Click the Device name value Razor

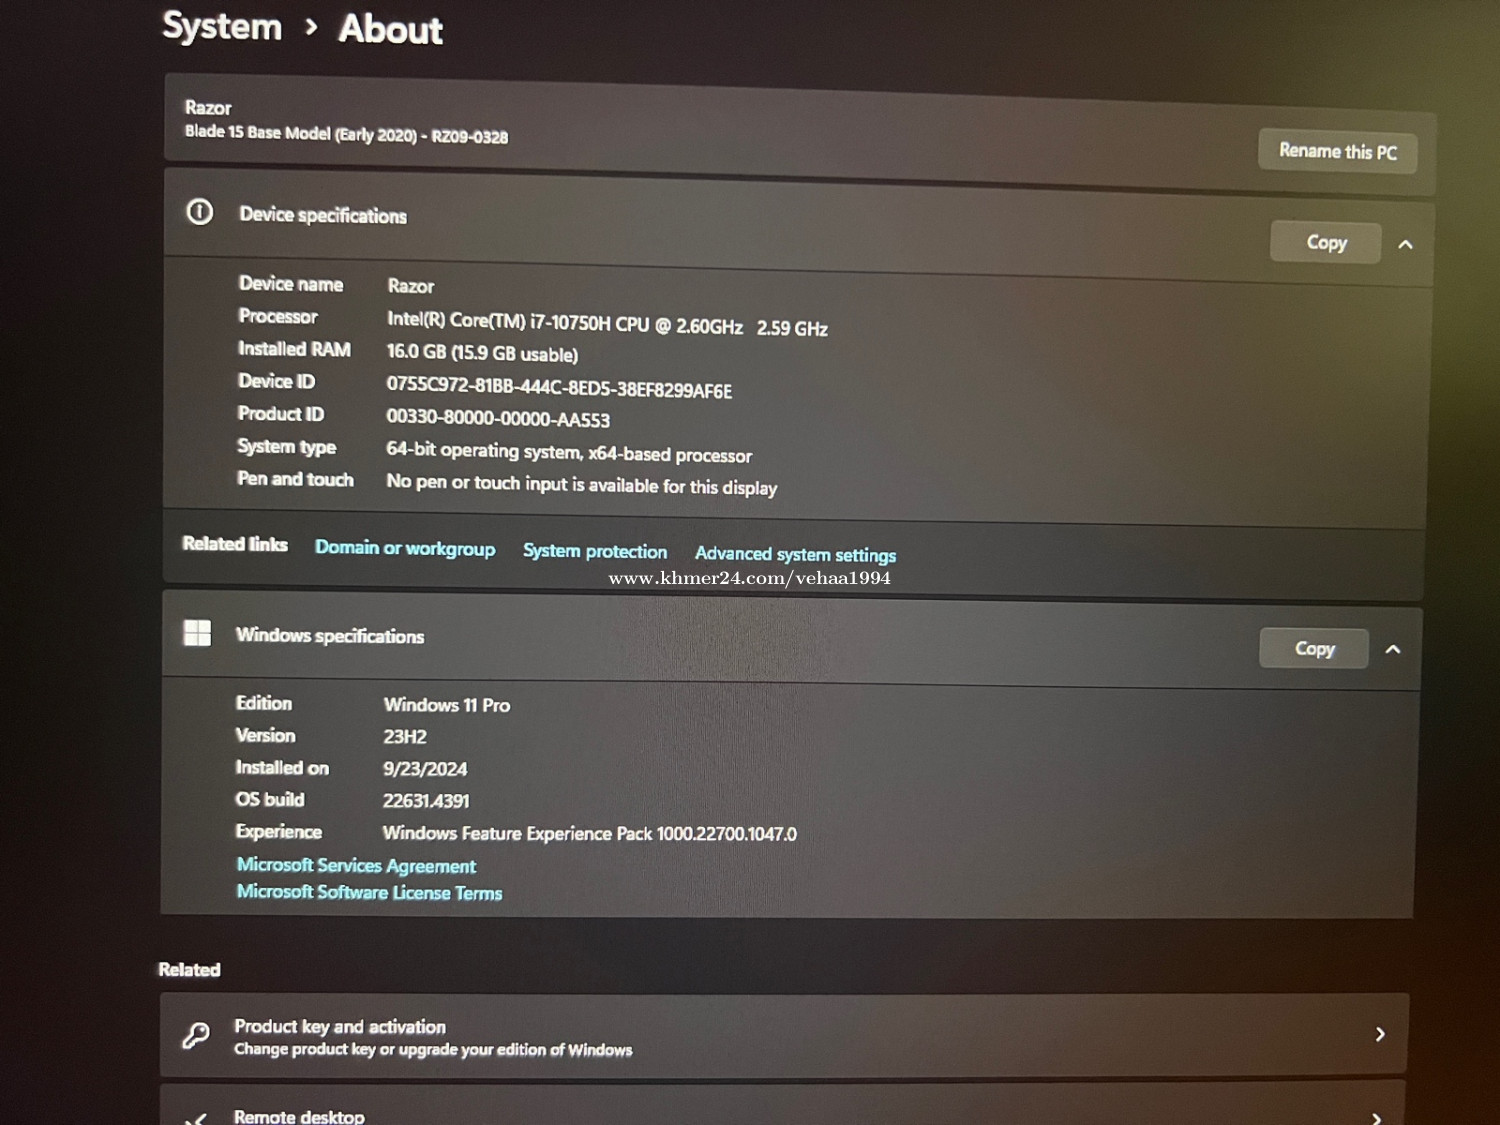point(411,286)
